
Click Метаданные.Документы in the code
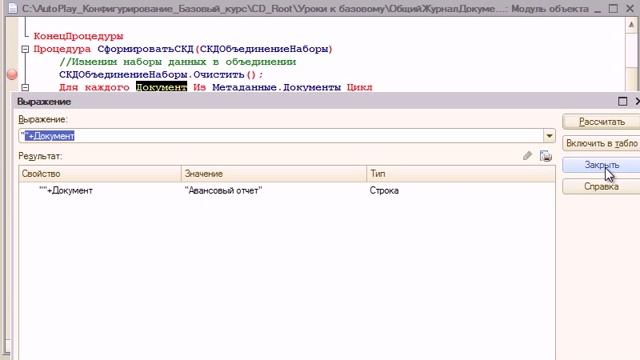tap(276, 87)
